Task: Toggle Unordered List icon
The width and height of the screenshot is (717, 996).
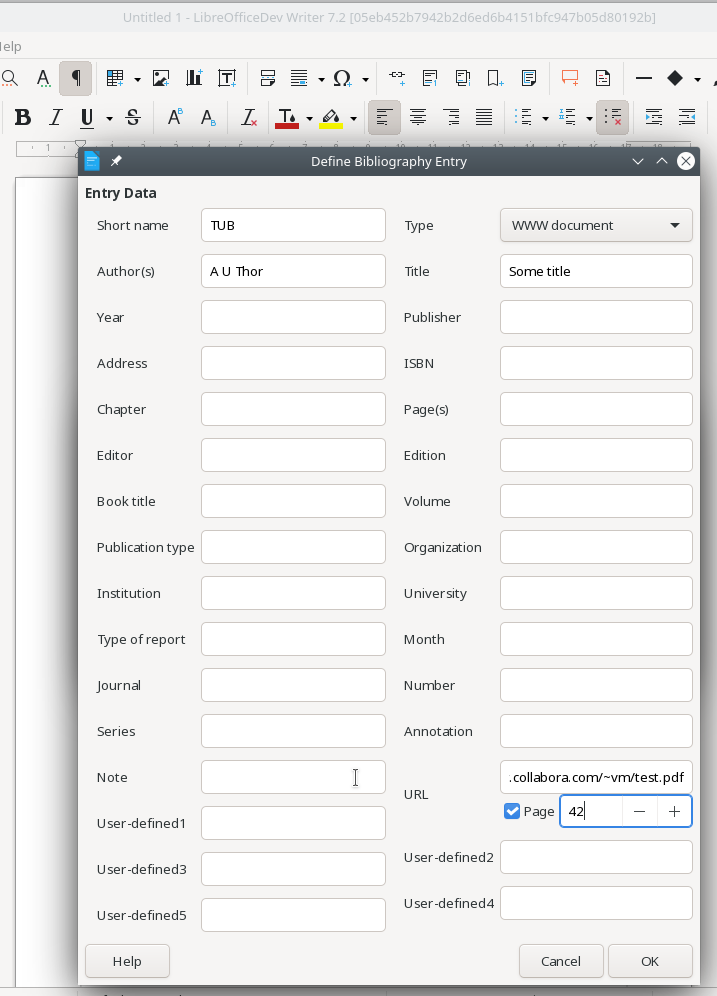Action: point(523,118)
